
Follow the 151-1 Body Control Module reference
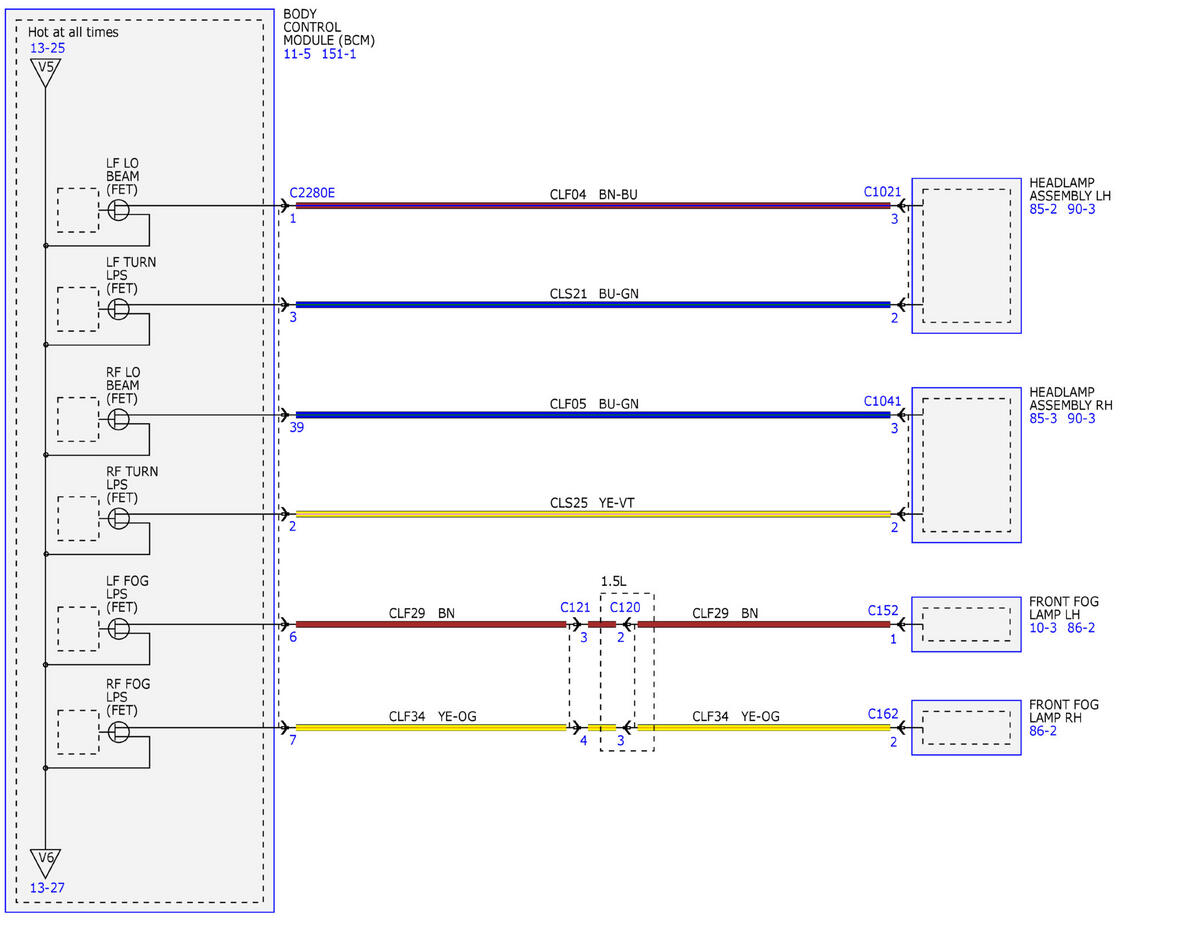point(339,54)
